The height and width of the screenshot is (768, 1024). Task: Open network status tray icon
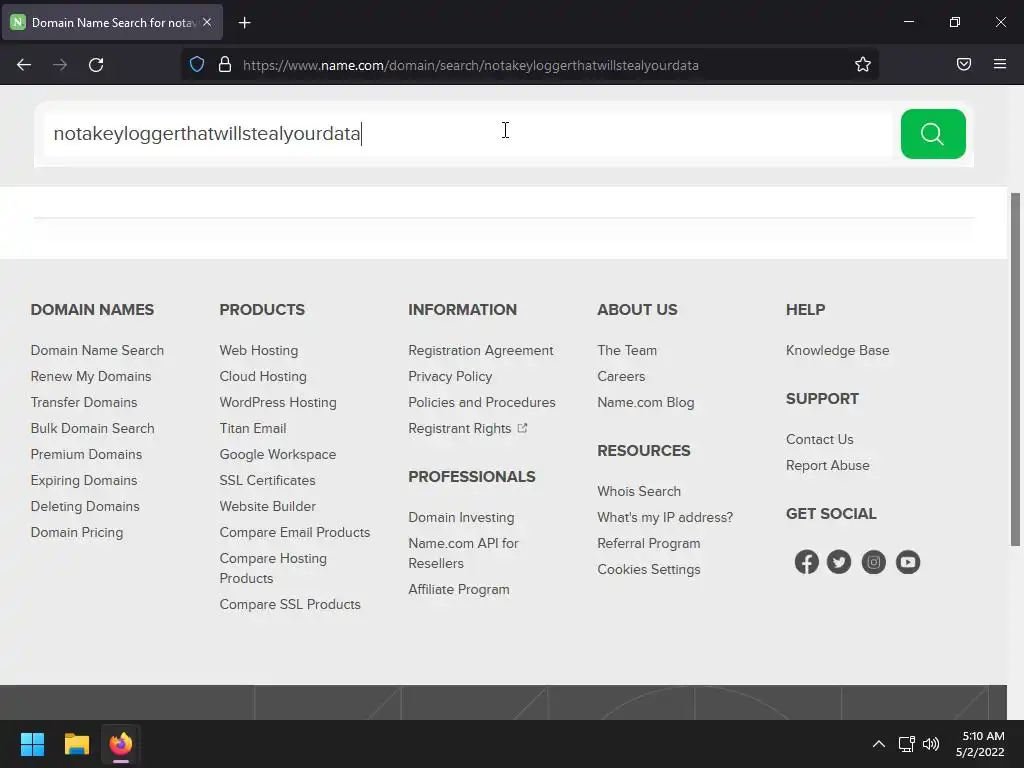pos(906,744)
